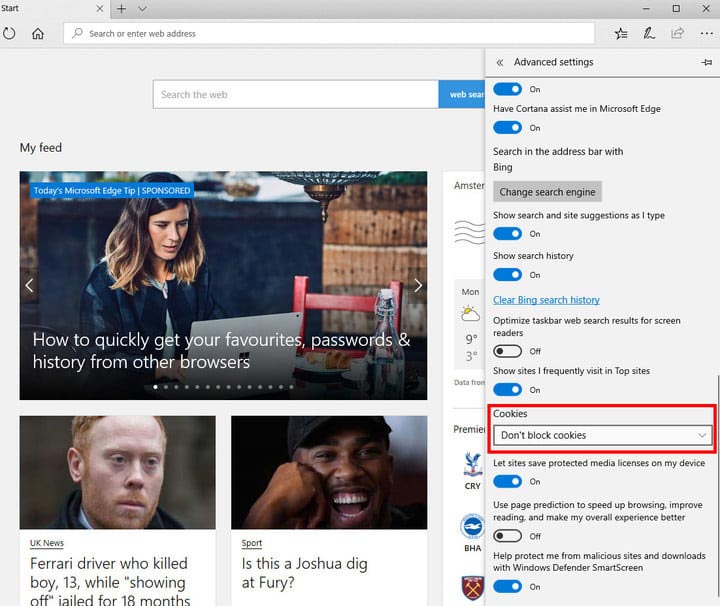This screenshot has height=606, width=720.
Task: Toggle Show search and site suggestions
Action: [x=507, y=234]
